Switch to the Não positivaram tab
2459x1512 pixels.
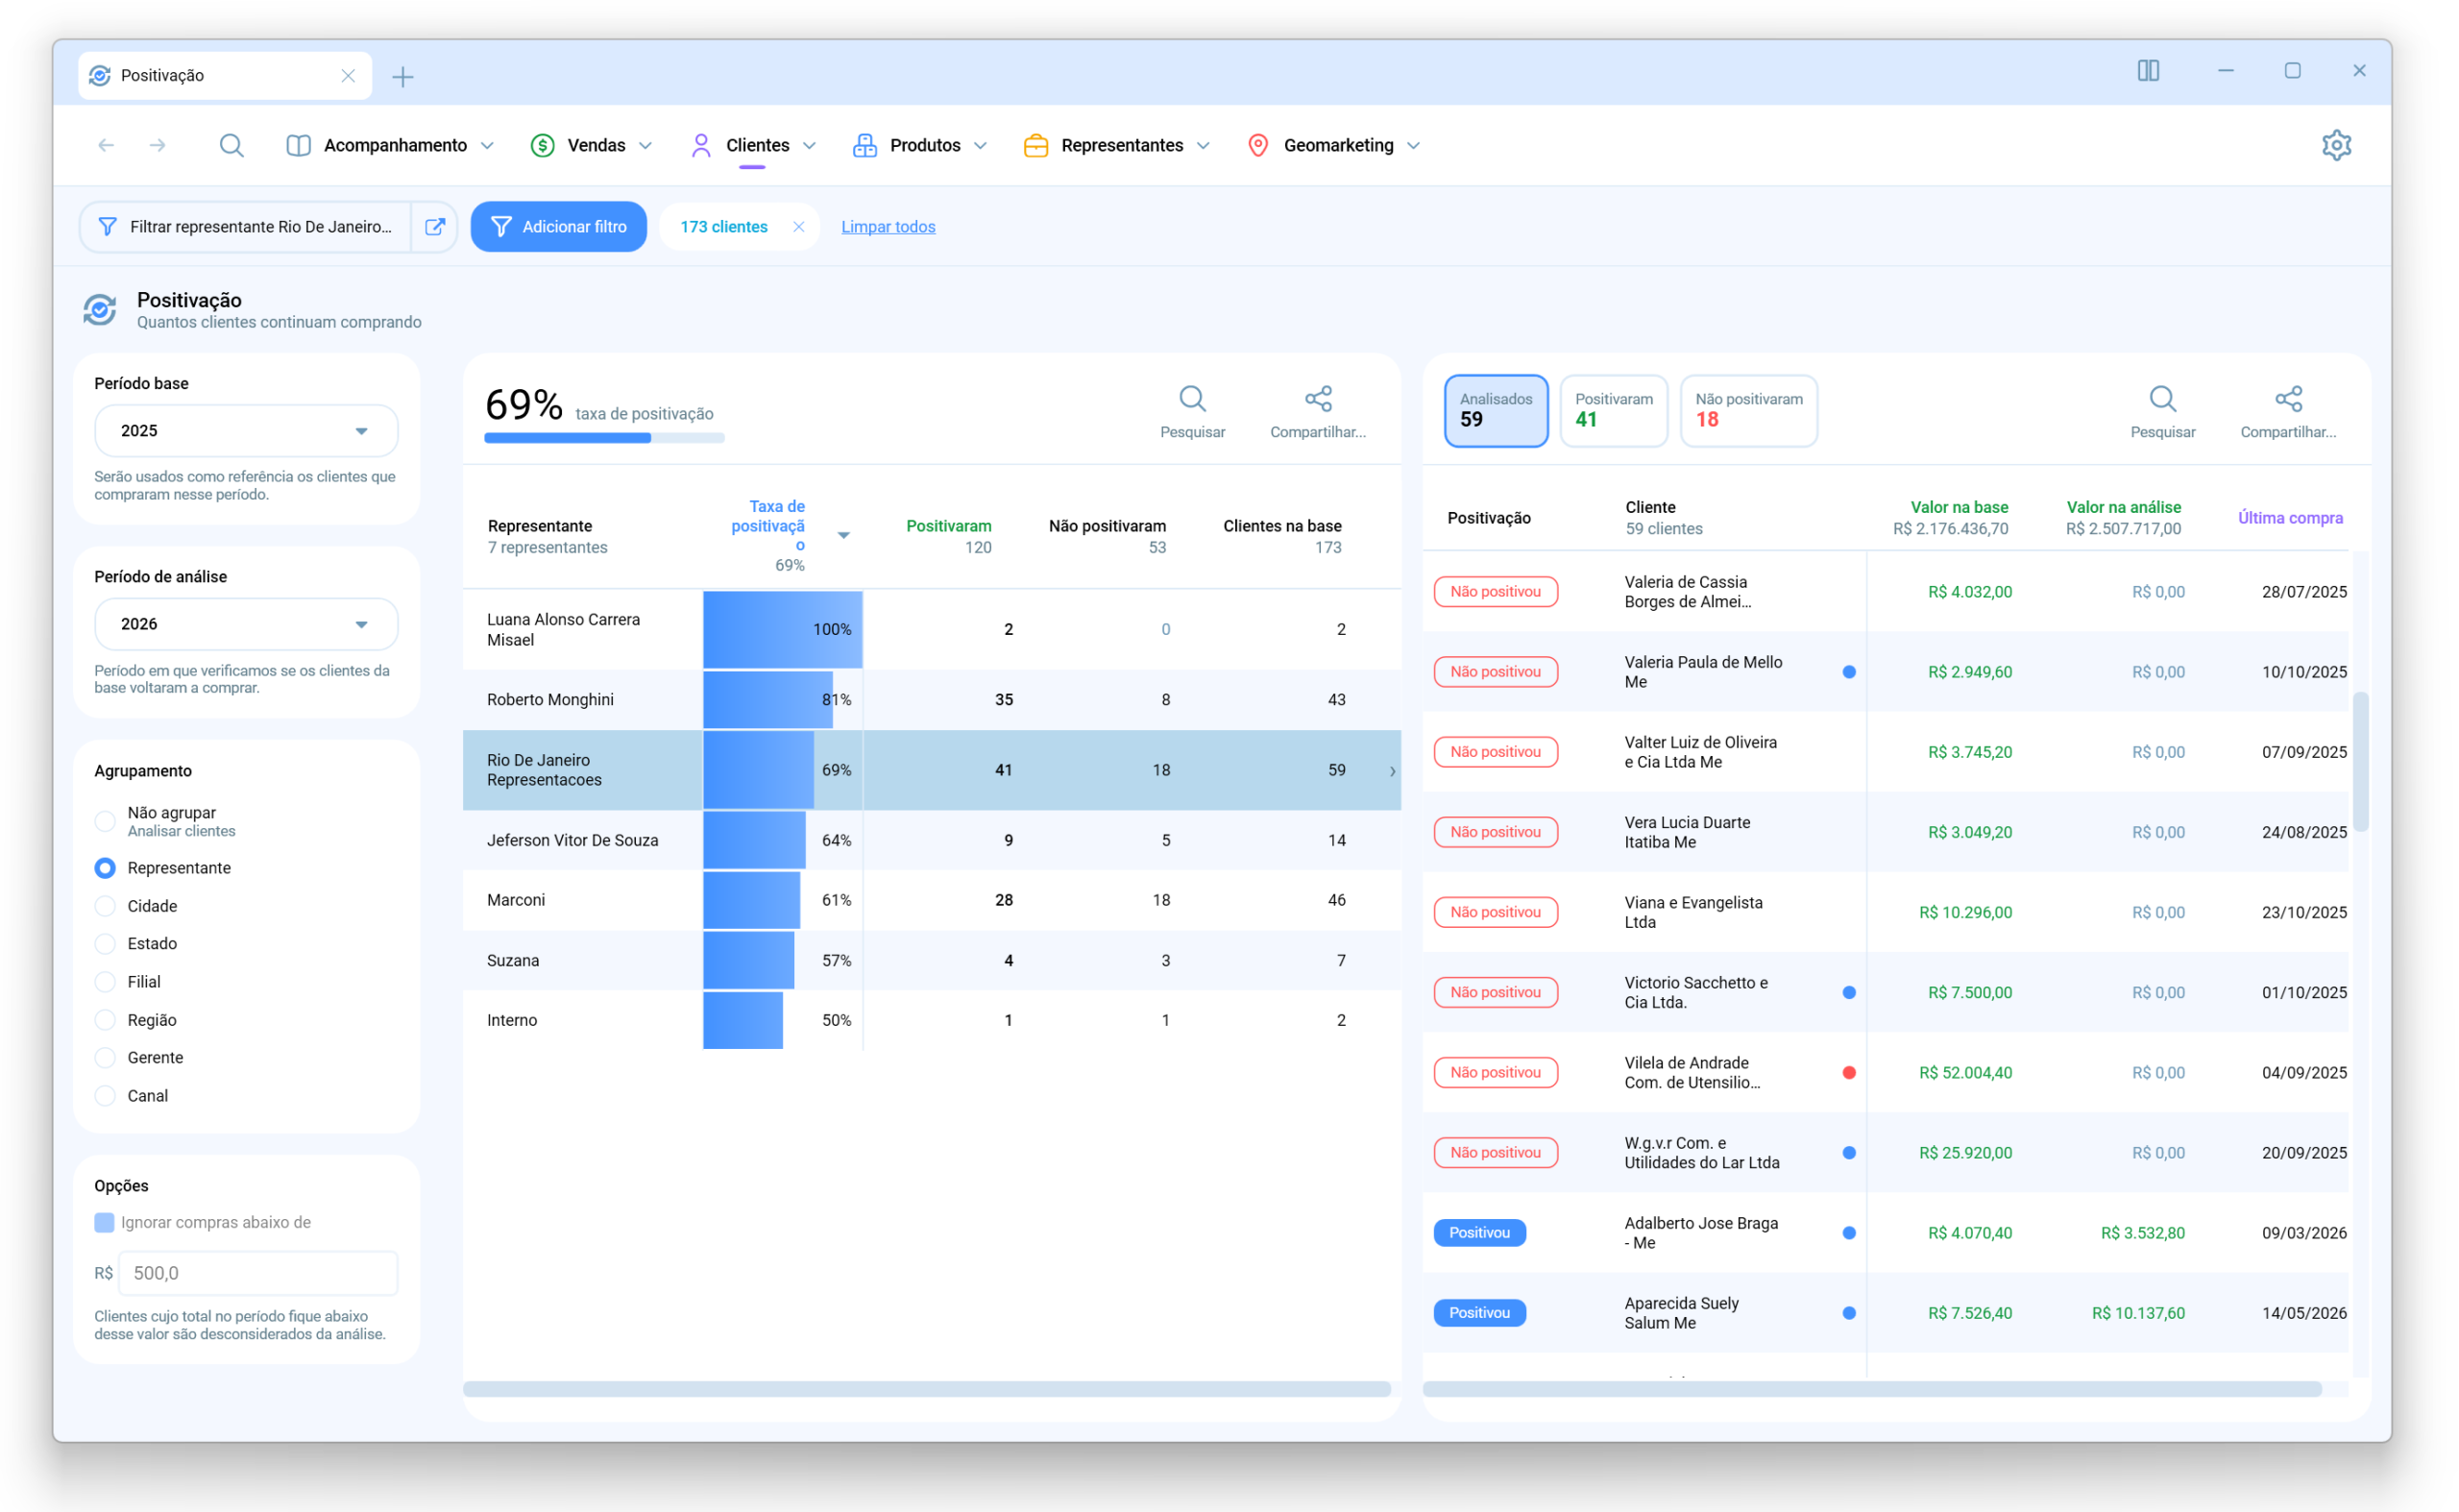1748,410
